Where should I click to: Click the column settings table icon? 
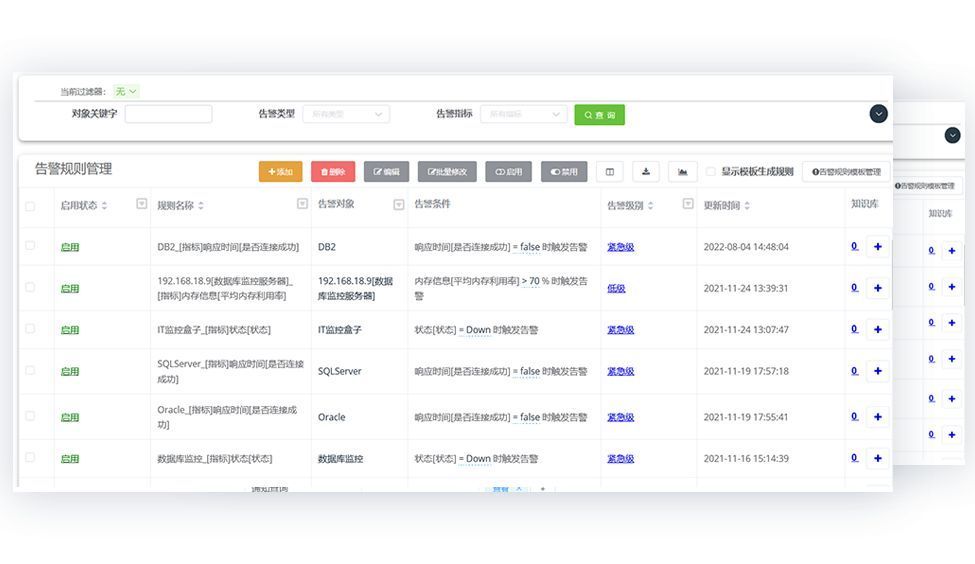tap(610, 172)
